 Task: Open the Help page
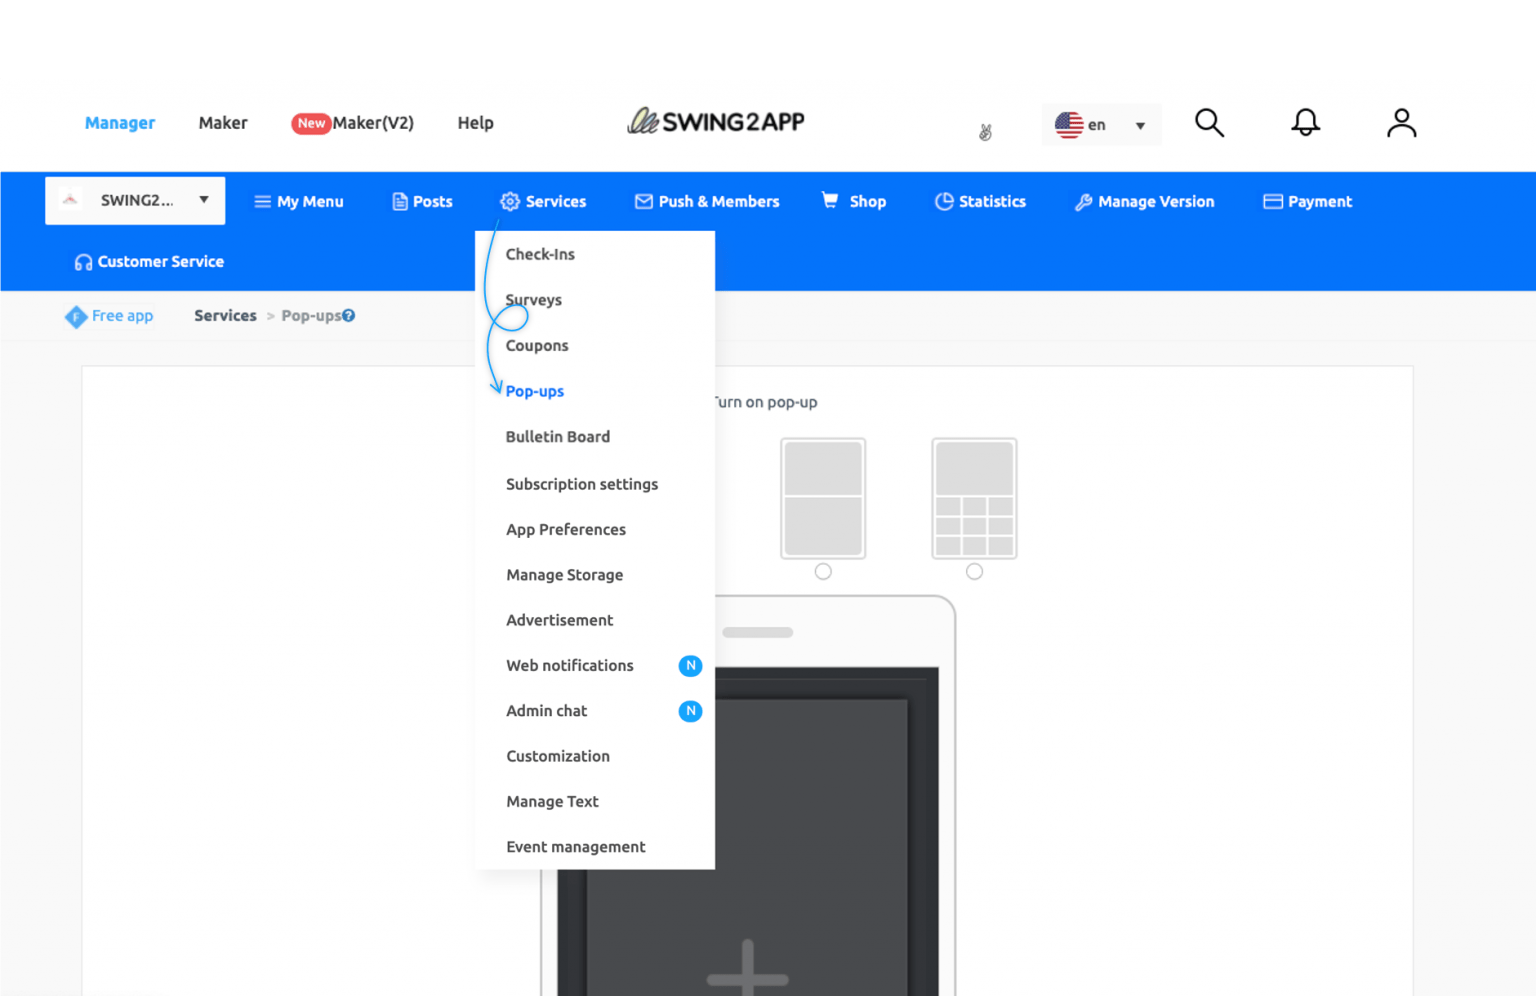pyautogui.click(x=475, y=122)
